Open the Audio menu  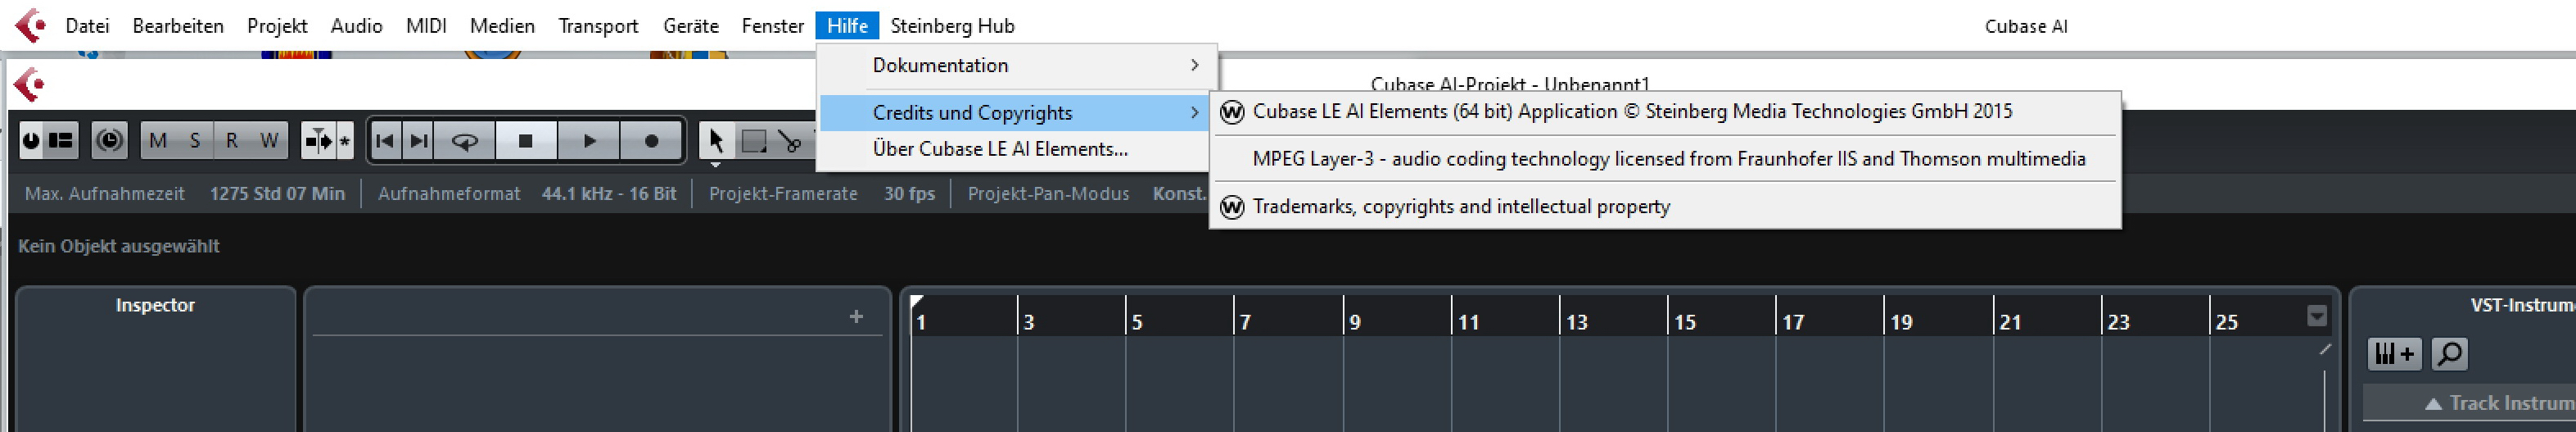(x=356, y=26)
